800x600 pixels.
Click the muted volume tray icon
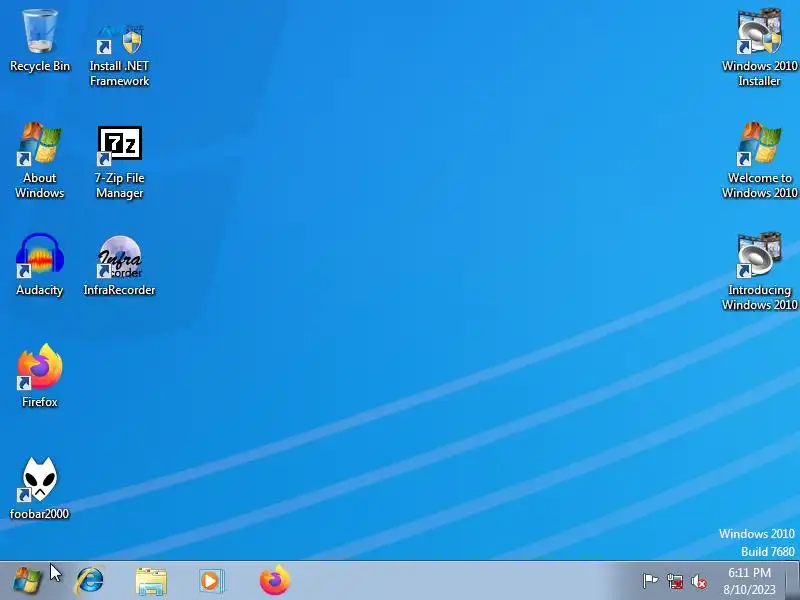click(699, 581)
